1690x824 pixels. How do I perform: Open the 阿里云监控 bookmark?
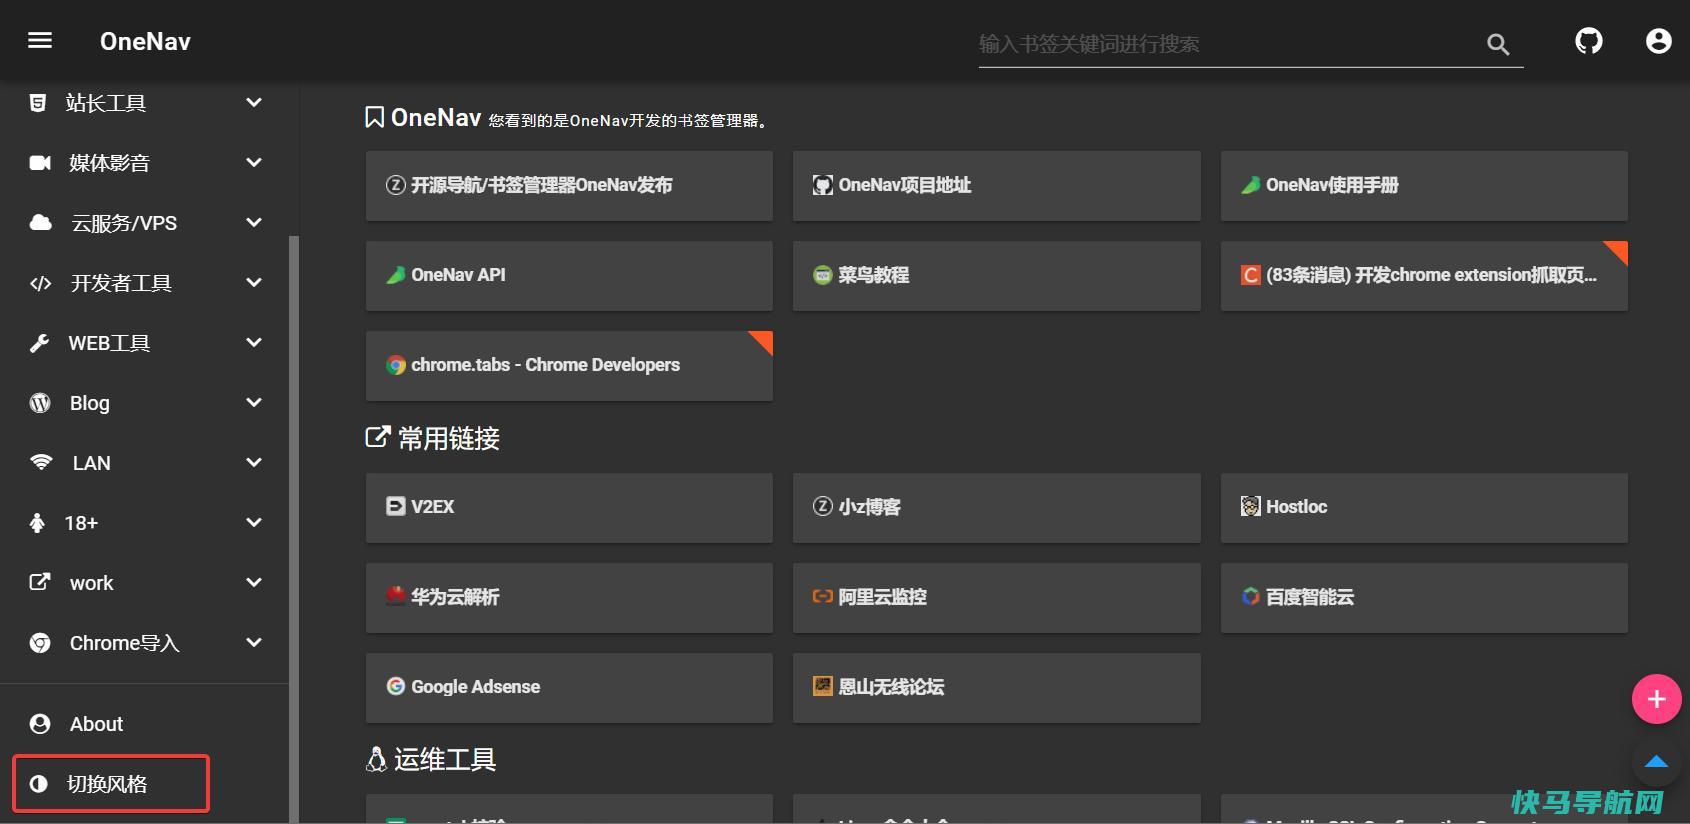pyautogui.click(x=996, y=598)
